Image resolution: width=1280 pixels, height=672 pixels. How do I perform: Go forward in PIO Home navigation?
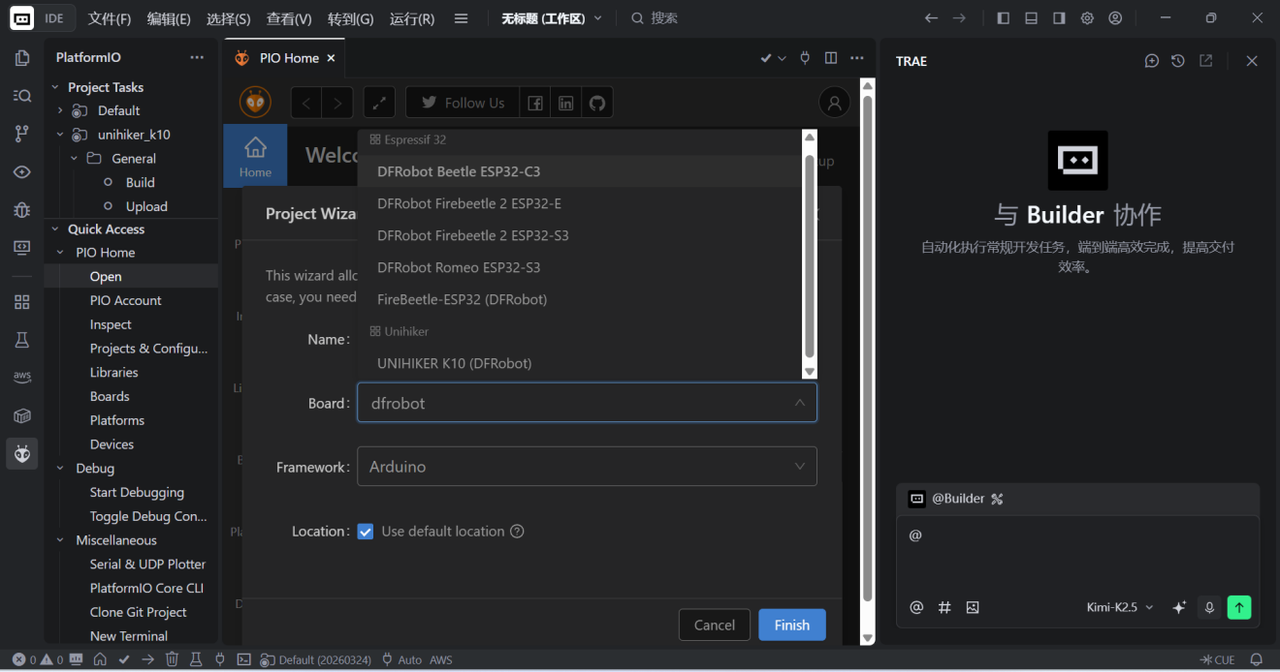coord(338,103)
